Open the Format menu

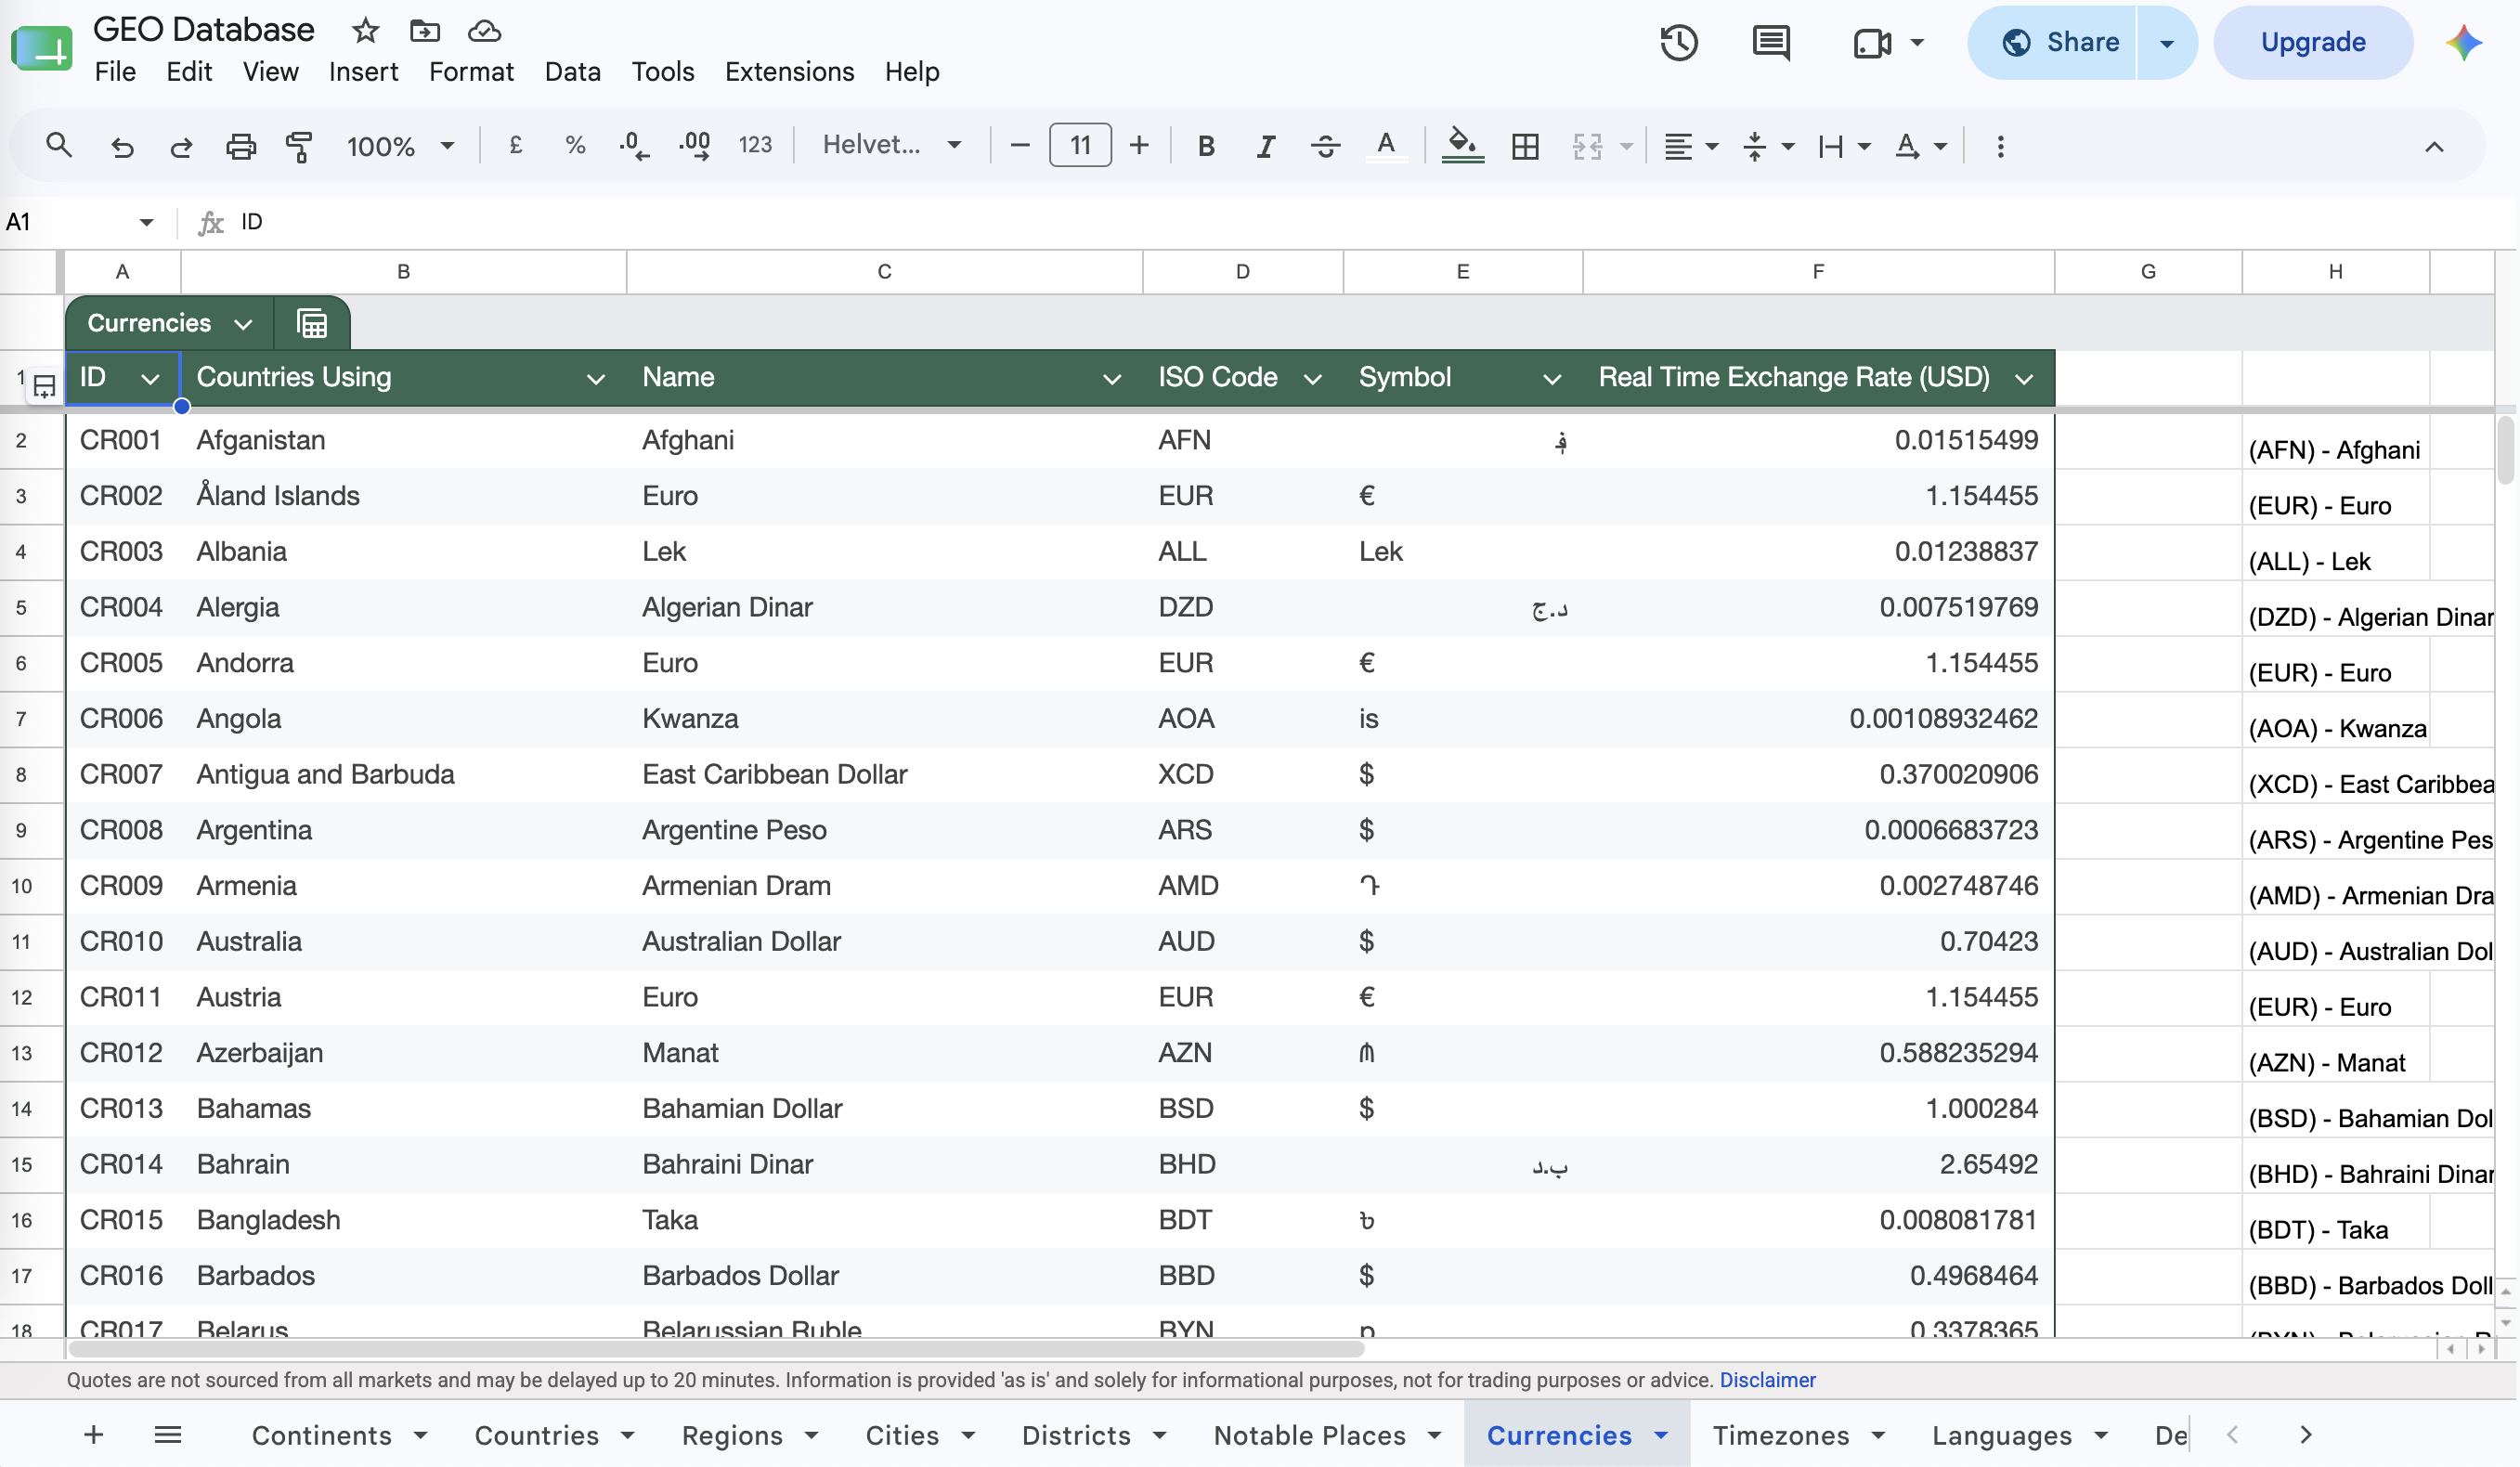click(x=471, y=72)
